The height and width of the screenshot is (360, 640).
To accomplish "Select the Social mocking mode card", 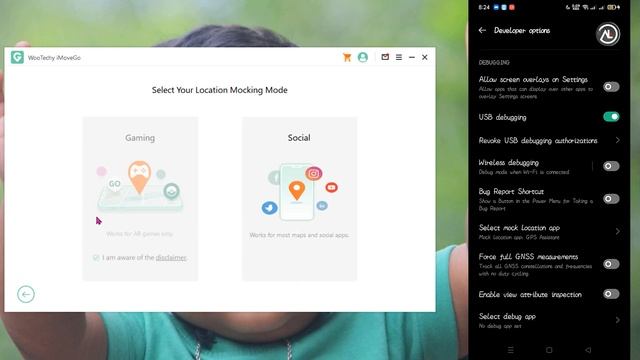I will point(300,199).
